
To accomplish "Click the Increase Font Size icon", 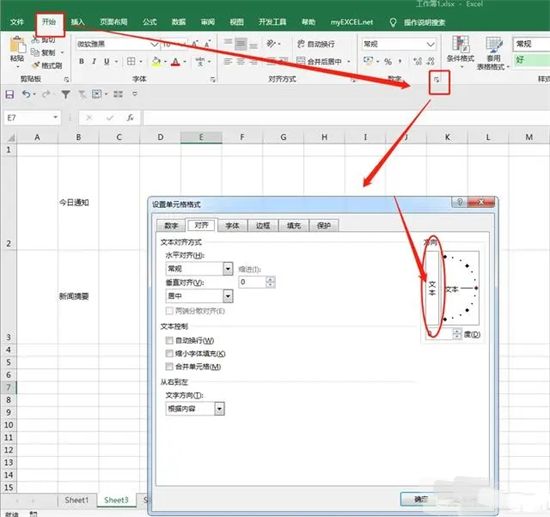I will 195,44.
